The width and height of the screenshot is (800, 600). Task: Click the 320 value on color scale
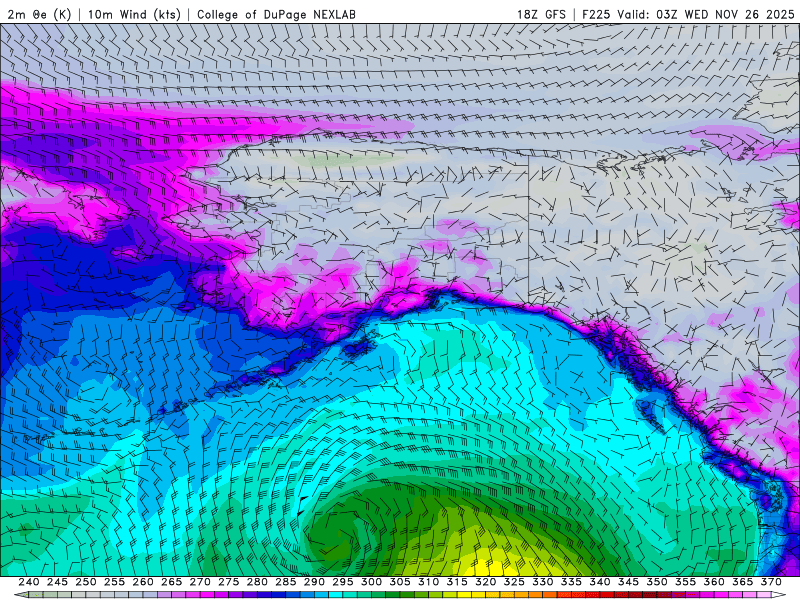coord(486,582)
